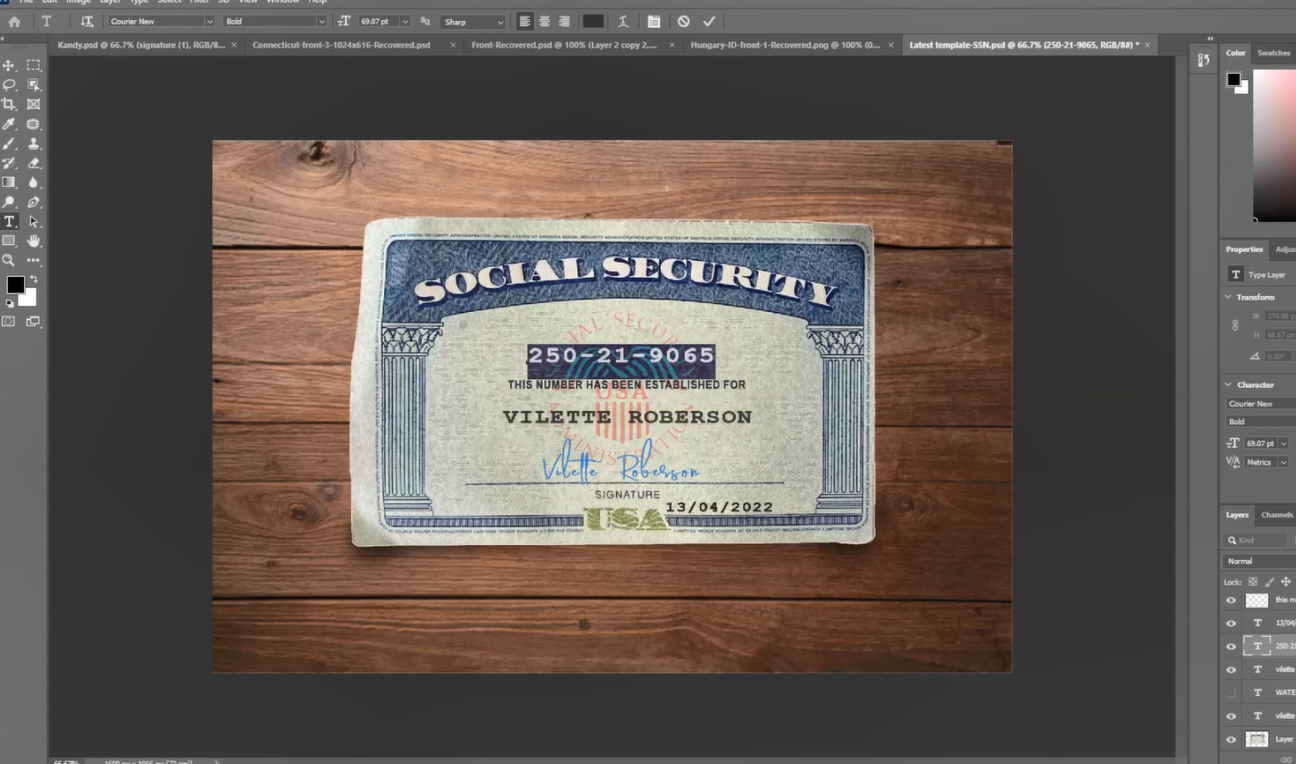Show the WATE text layer

click(x=1231, y=692)
